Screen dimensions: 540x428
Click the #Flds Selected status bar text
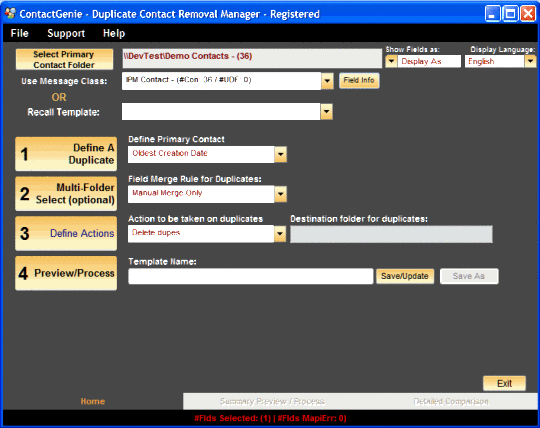[x=270, y=418]
